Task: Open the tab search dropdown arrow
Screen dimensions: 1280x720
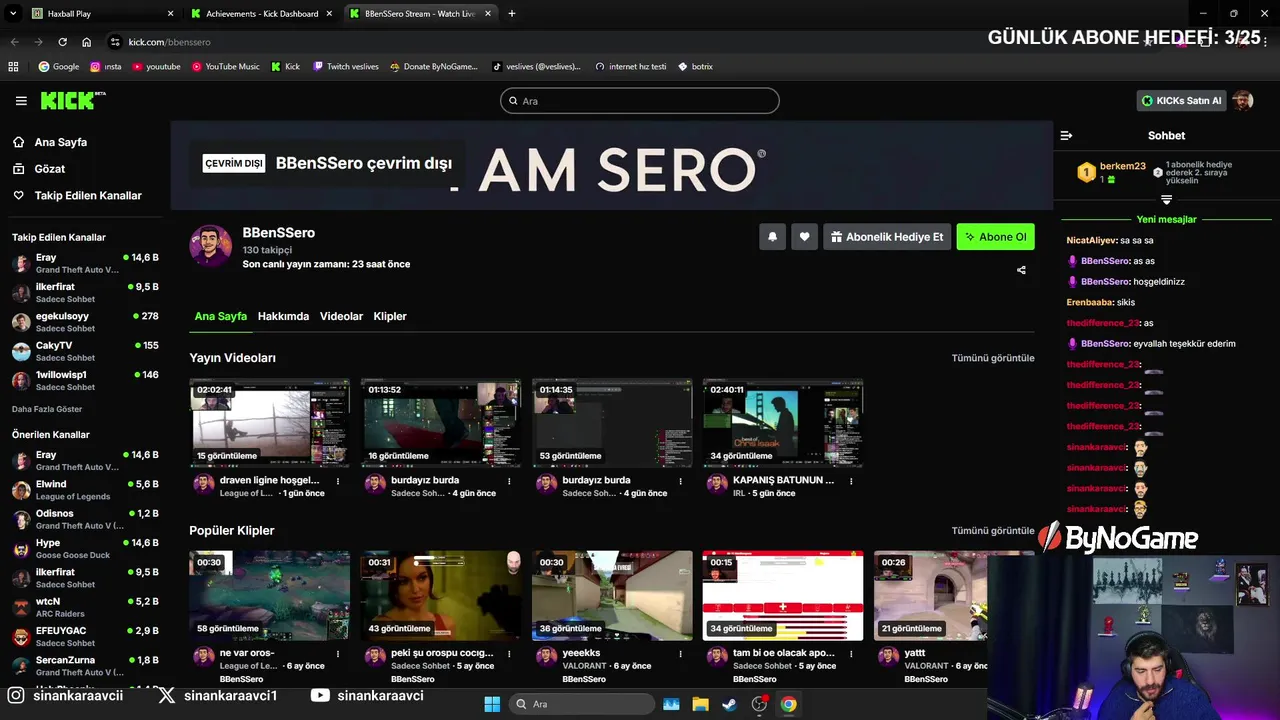Action: [x=13, y=14]
